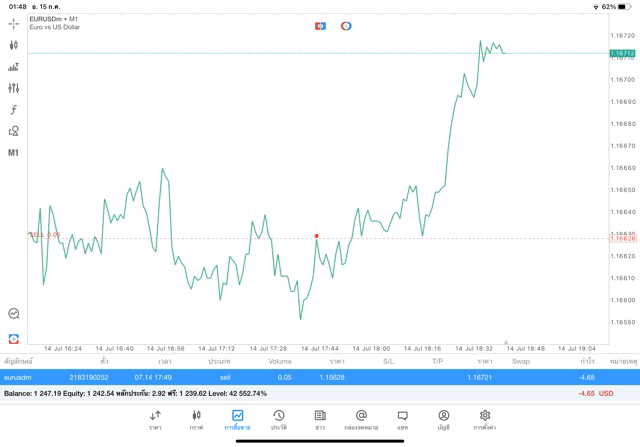Open the ข่าว news tab
This screenshot has height=447, width=640.
[319, 419]
